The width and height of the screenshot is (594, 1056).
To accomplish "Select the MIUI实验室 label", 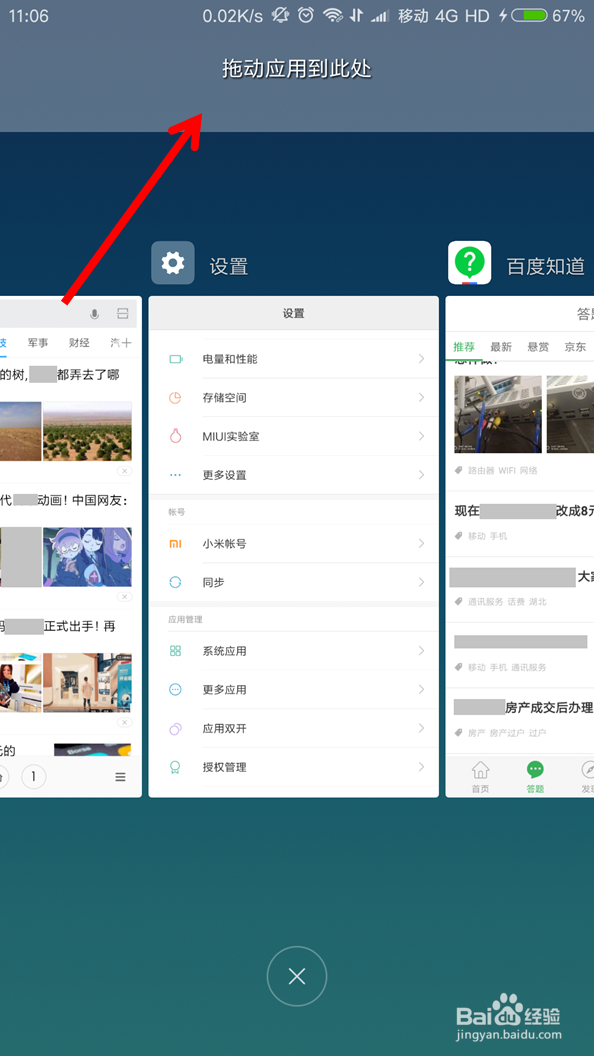I will pos(231,436).
